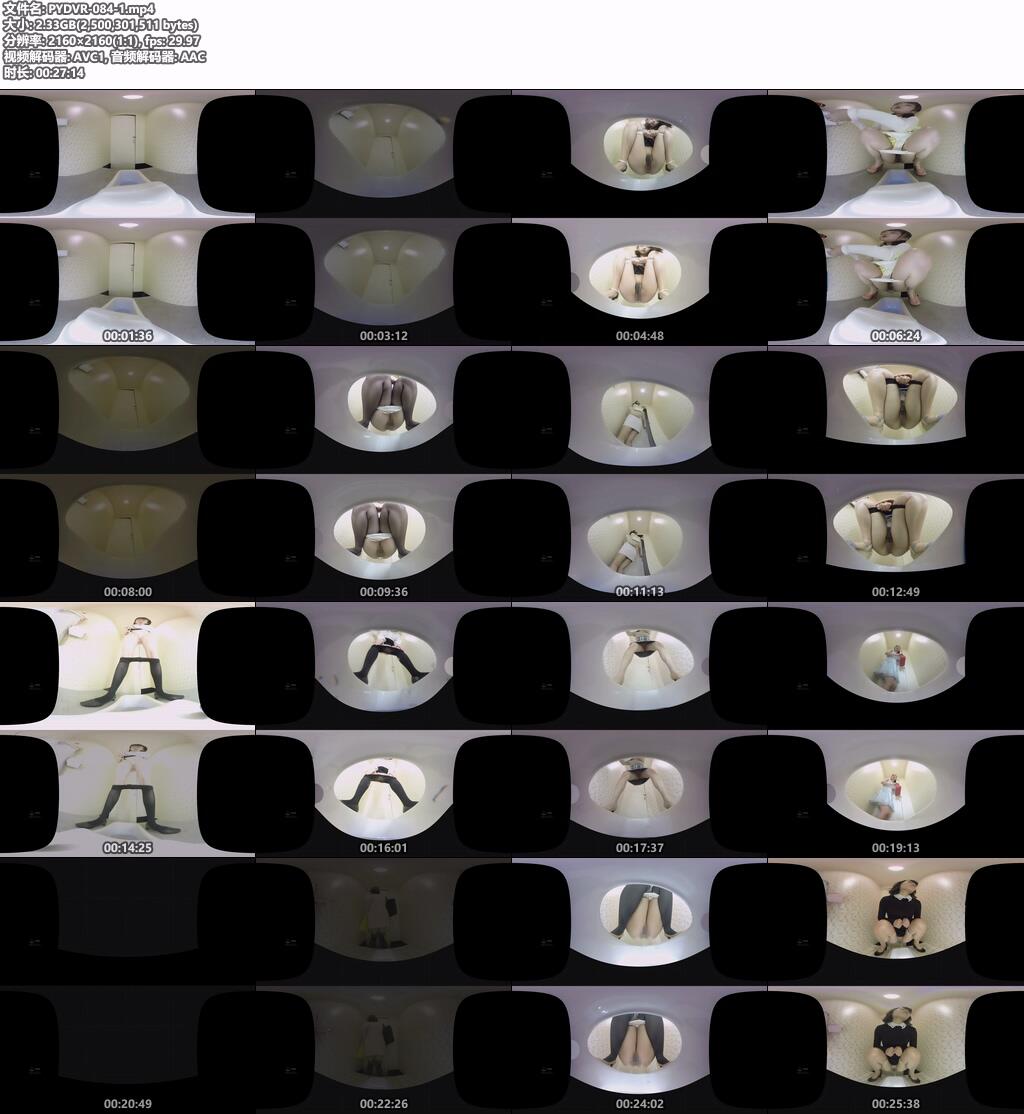Click the 00:08:00 timestamp label
Image resolution: width=1024 pixels, height=1114 pixels.
pos(128,591)
